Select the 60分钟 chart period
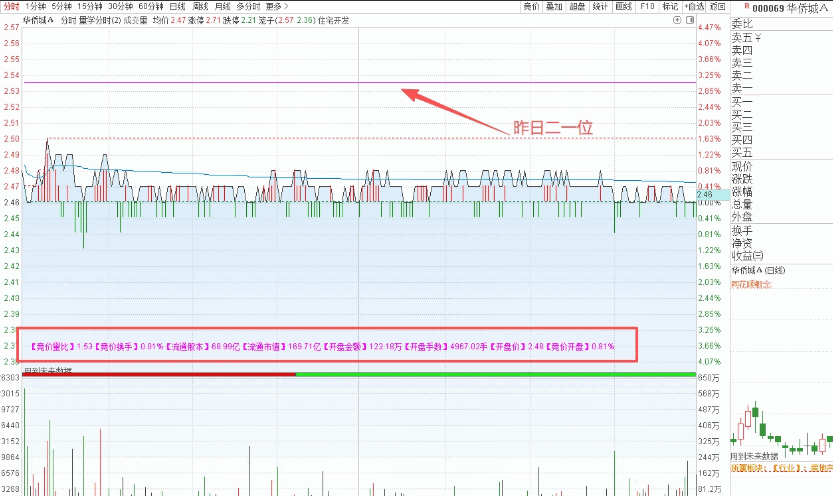The width and height of the screenshot is (833, 496). (x=151, y=6)
